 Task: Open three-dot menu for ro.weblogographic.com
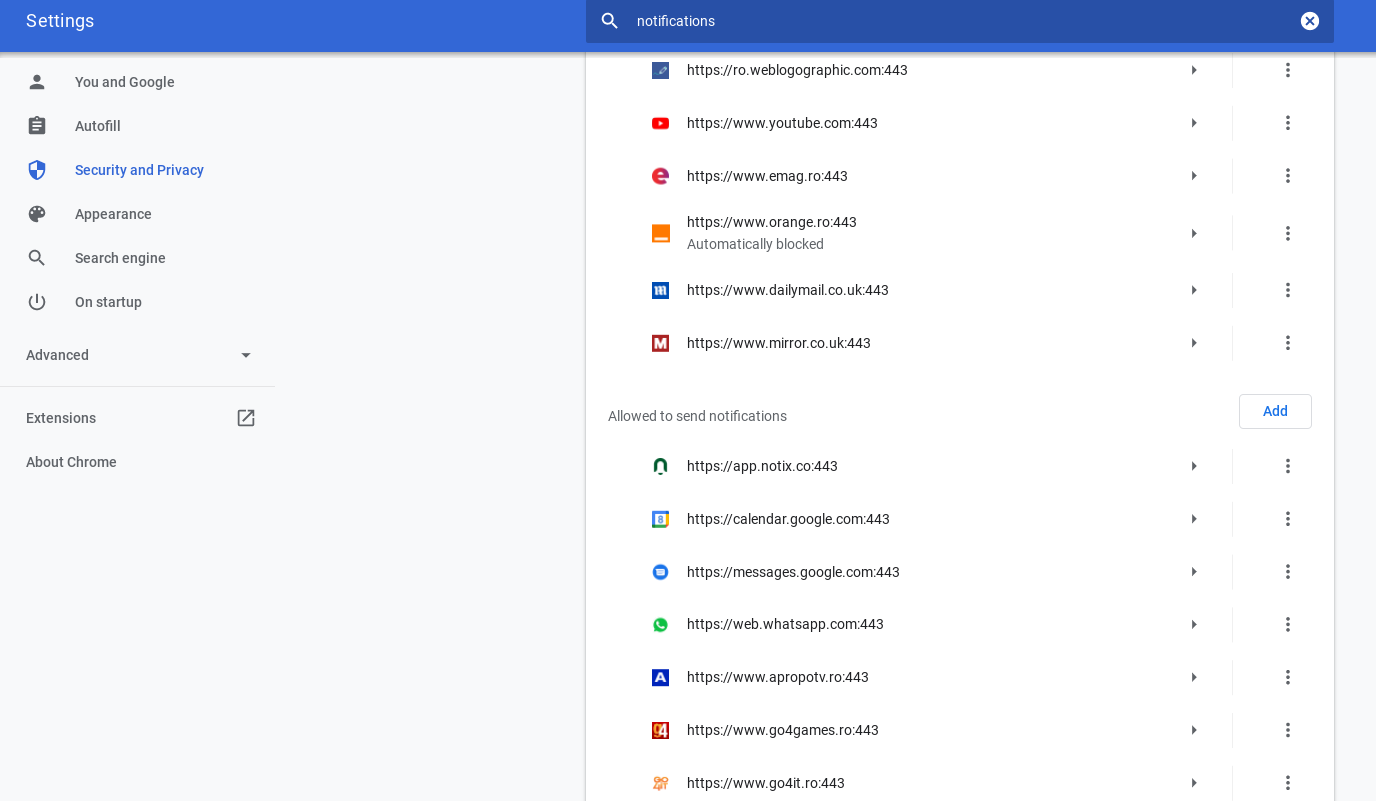coord(1288,70)
